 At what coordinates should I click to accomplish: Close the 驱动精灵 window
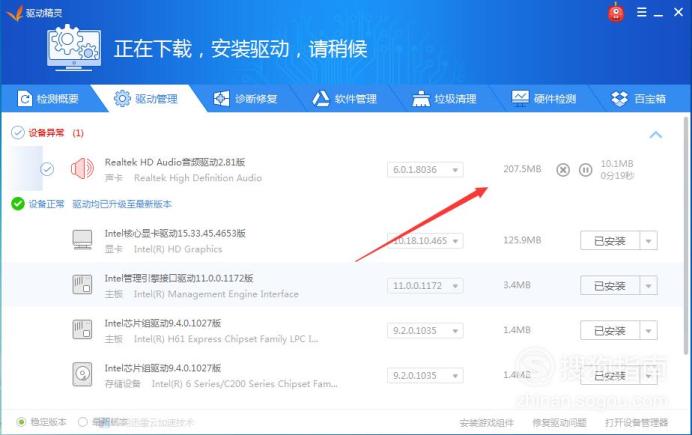679,12
